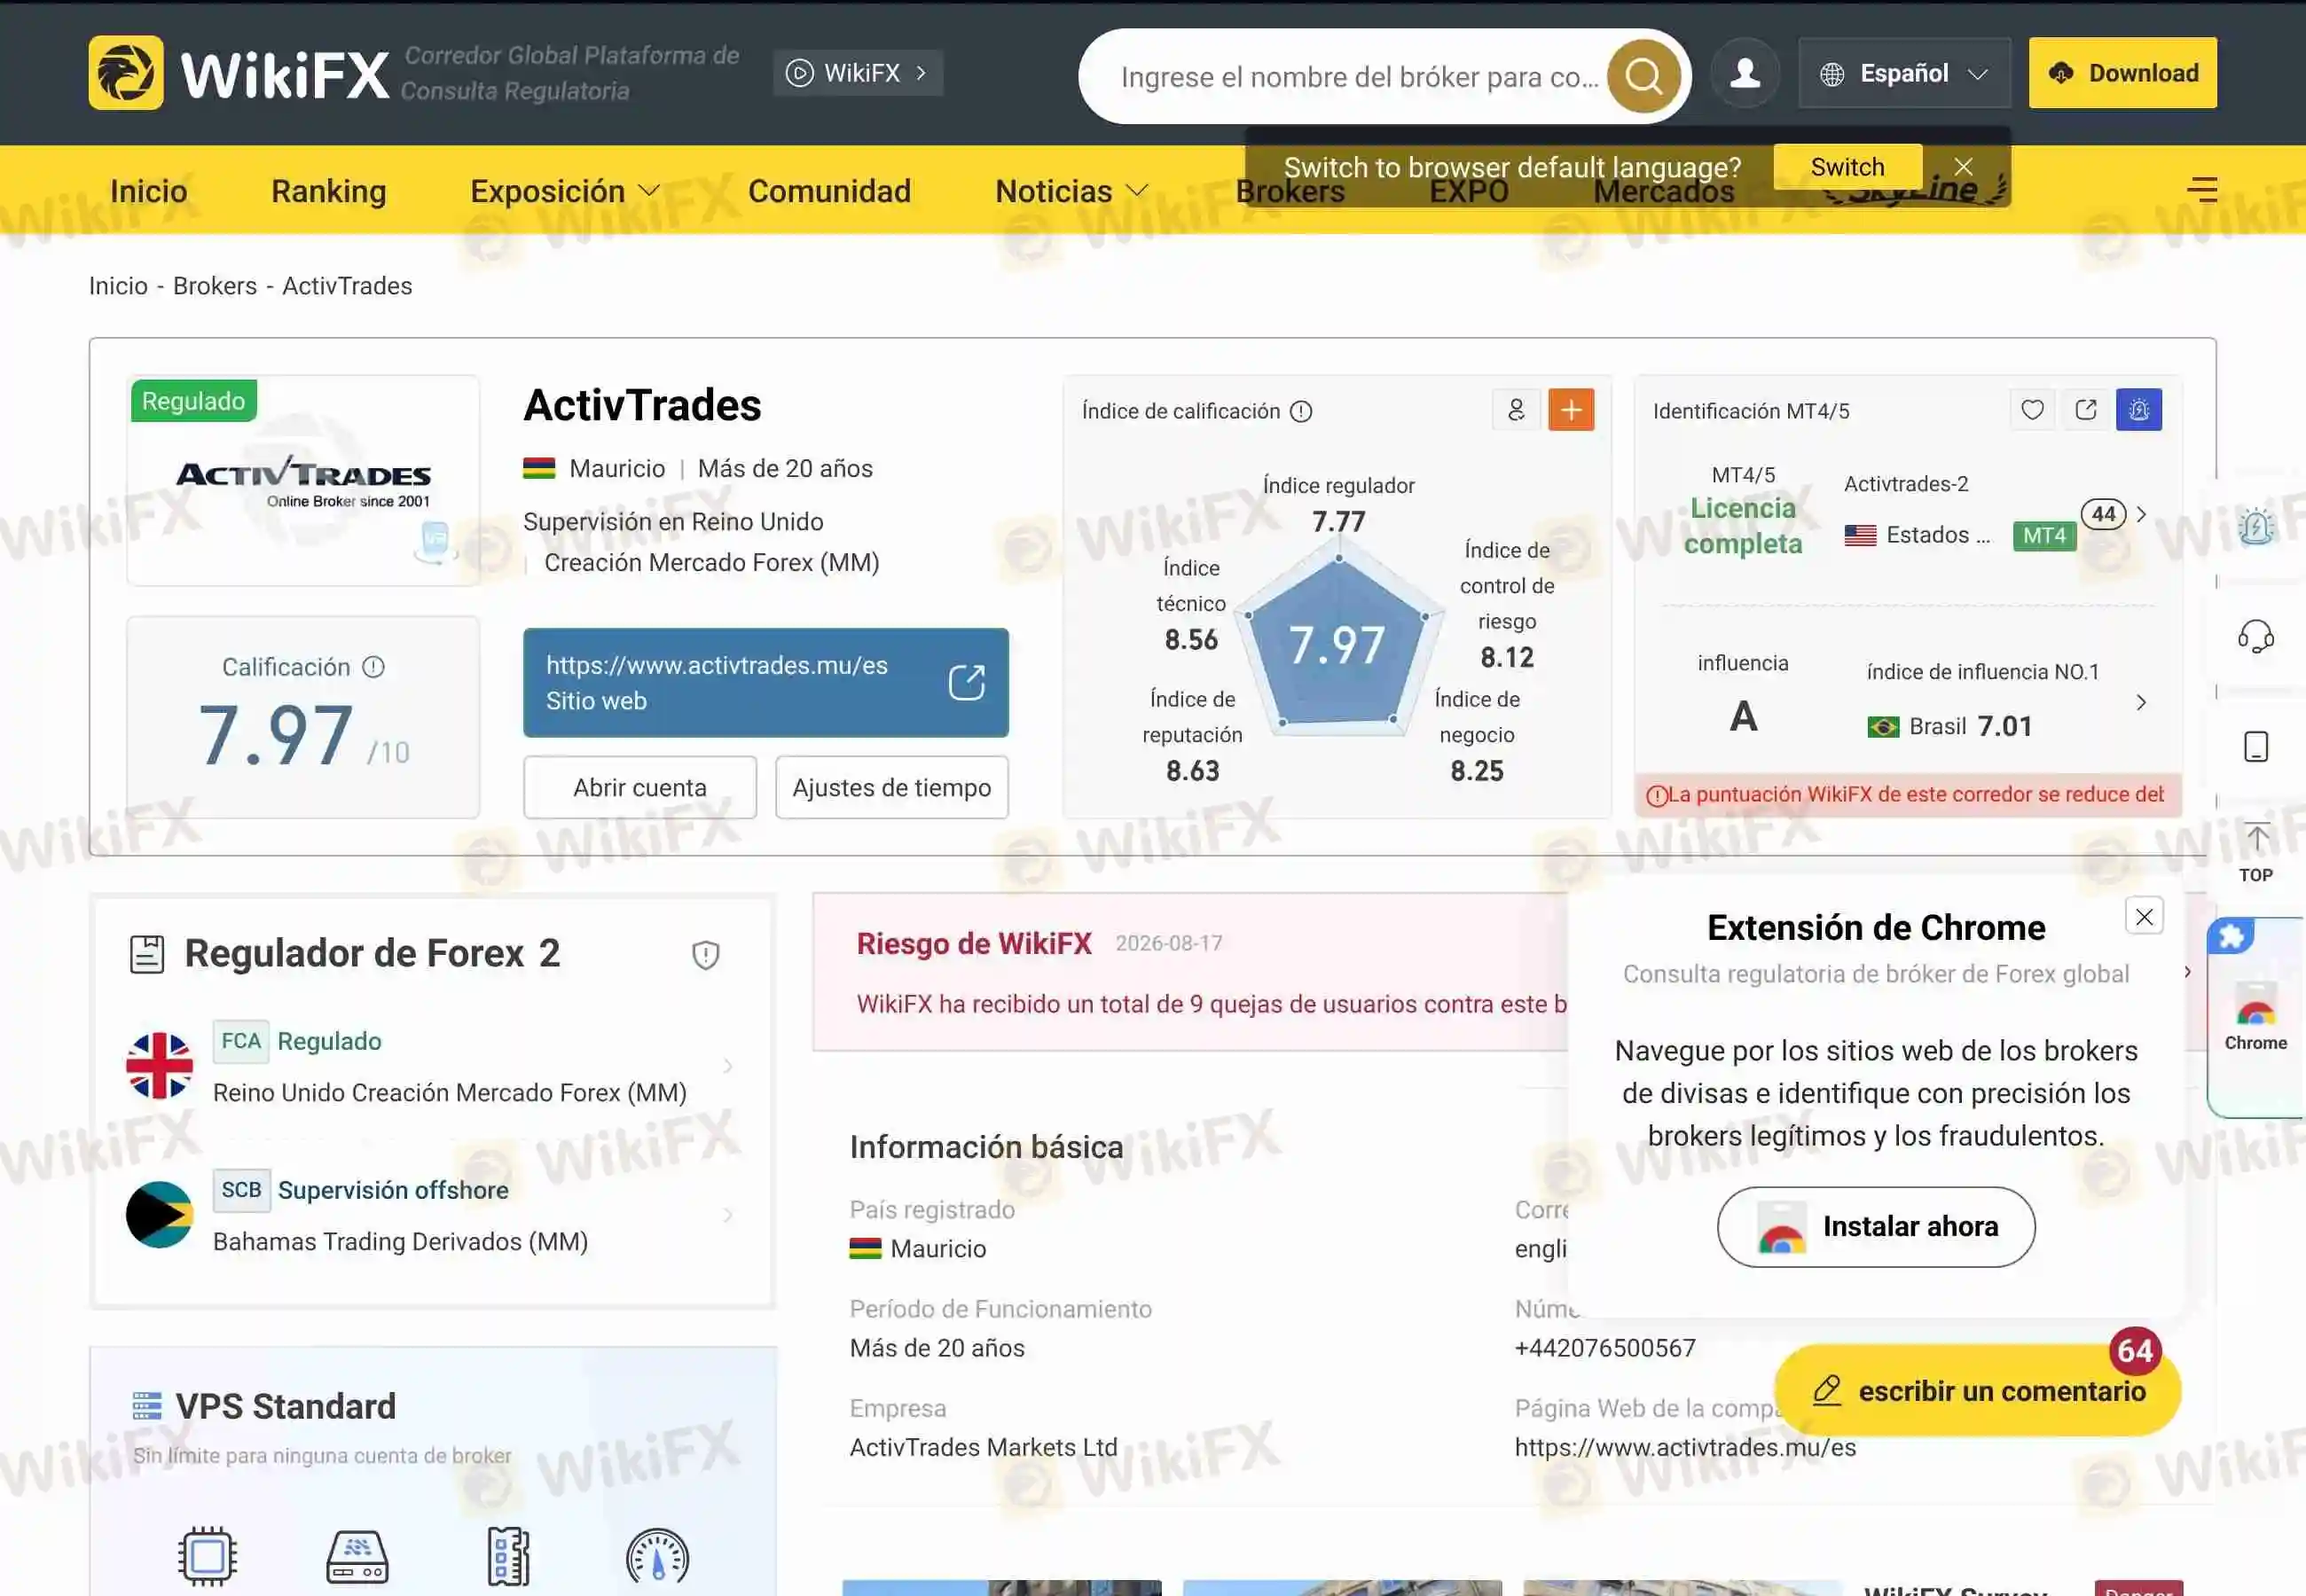This screenshot has height=1596, width=2306.
Task: Click the 44 server count badge
Action: (2104, 514)
